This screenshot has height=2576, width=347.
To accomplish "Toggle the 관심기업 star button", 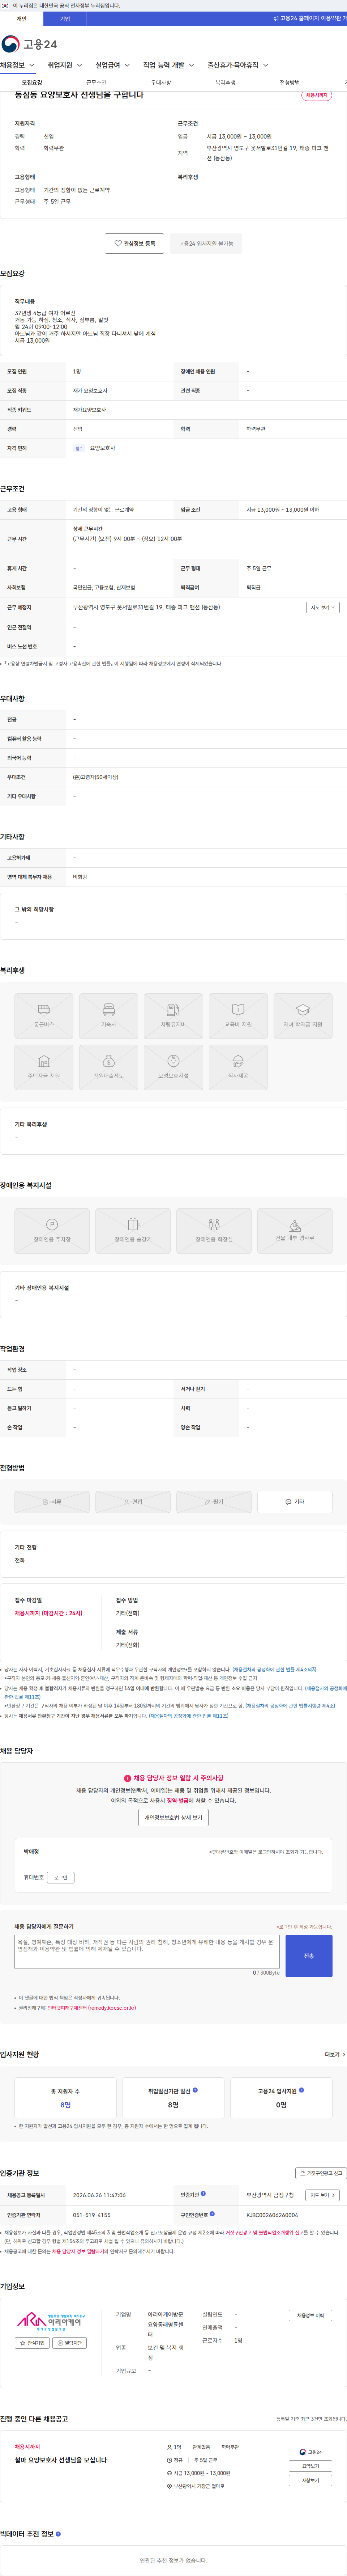I will 32,2343.
